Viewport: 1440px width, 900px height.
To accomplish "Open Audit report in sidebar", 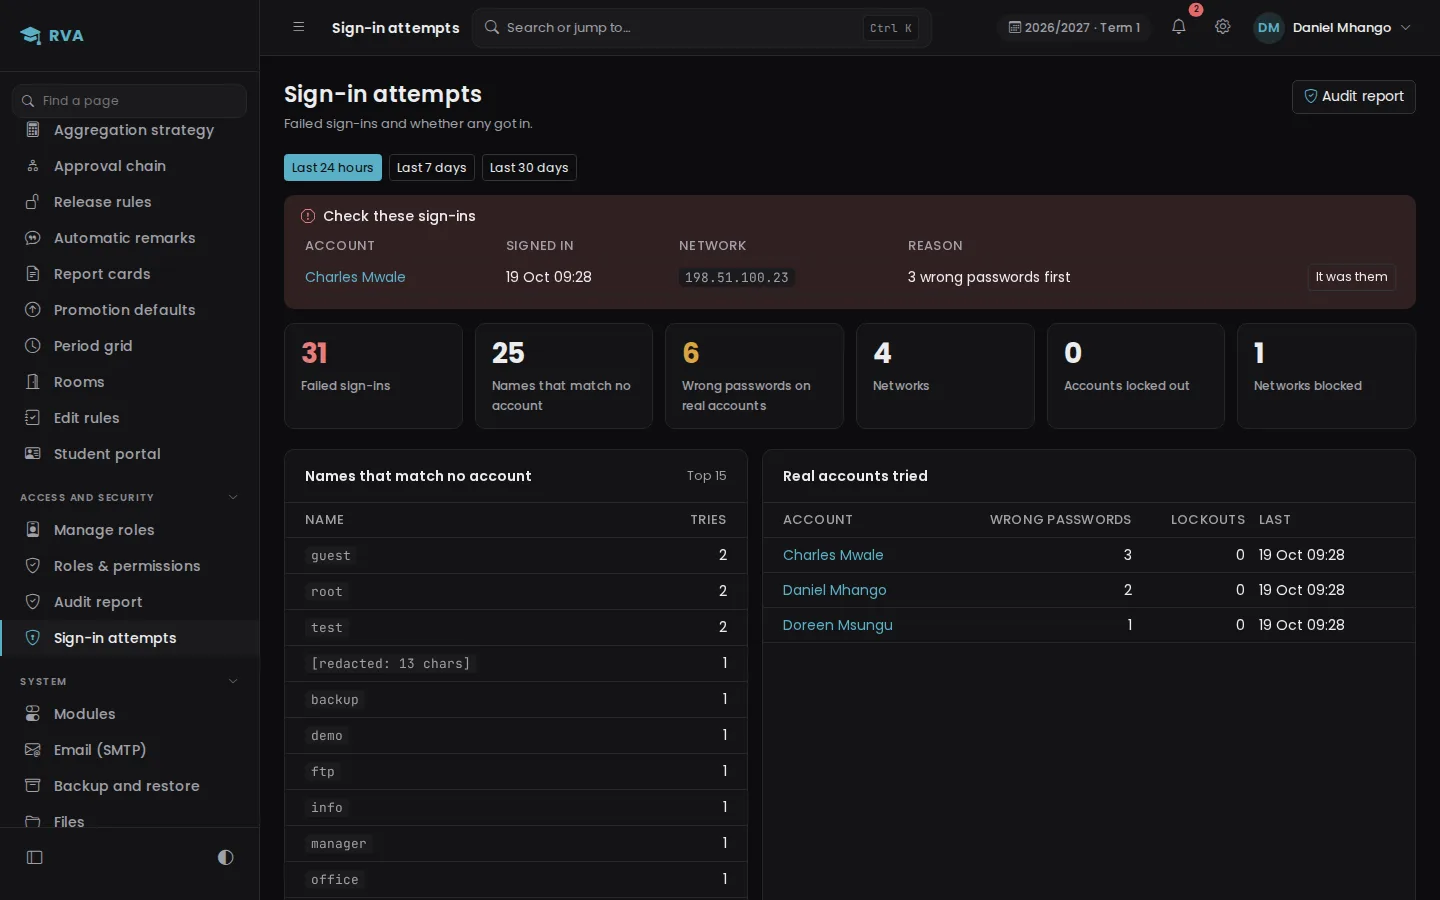I will [130, 602].
